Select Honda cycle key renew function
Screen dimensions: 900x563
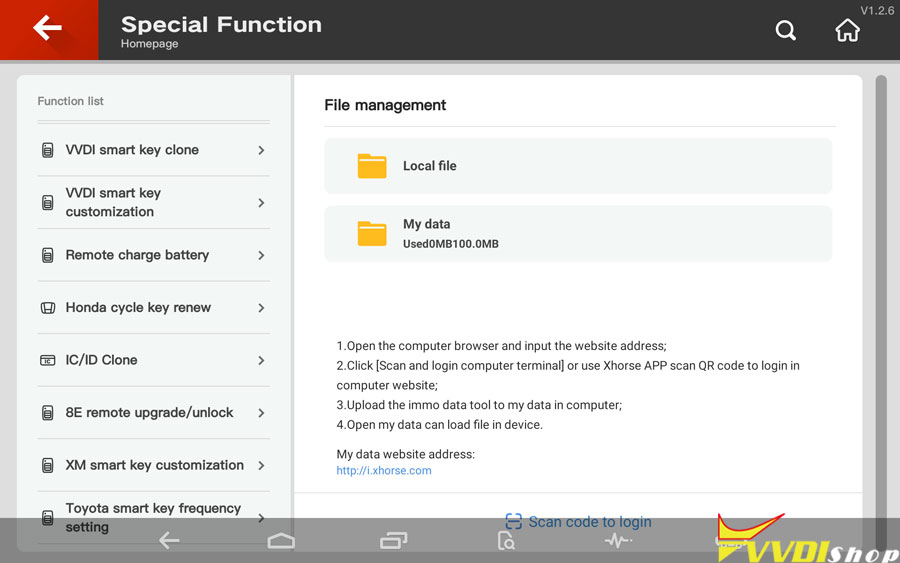tap(154, 308)
